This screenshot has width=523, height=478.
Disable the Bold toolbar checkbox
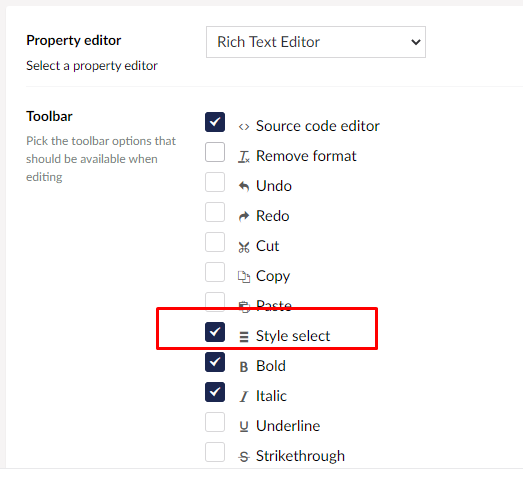215,362
